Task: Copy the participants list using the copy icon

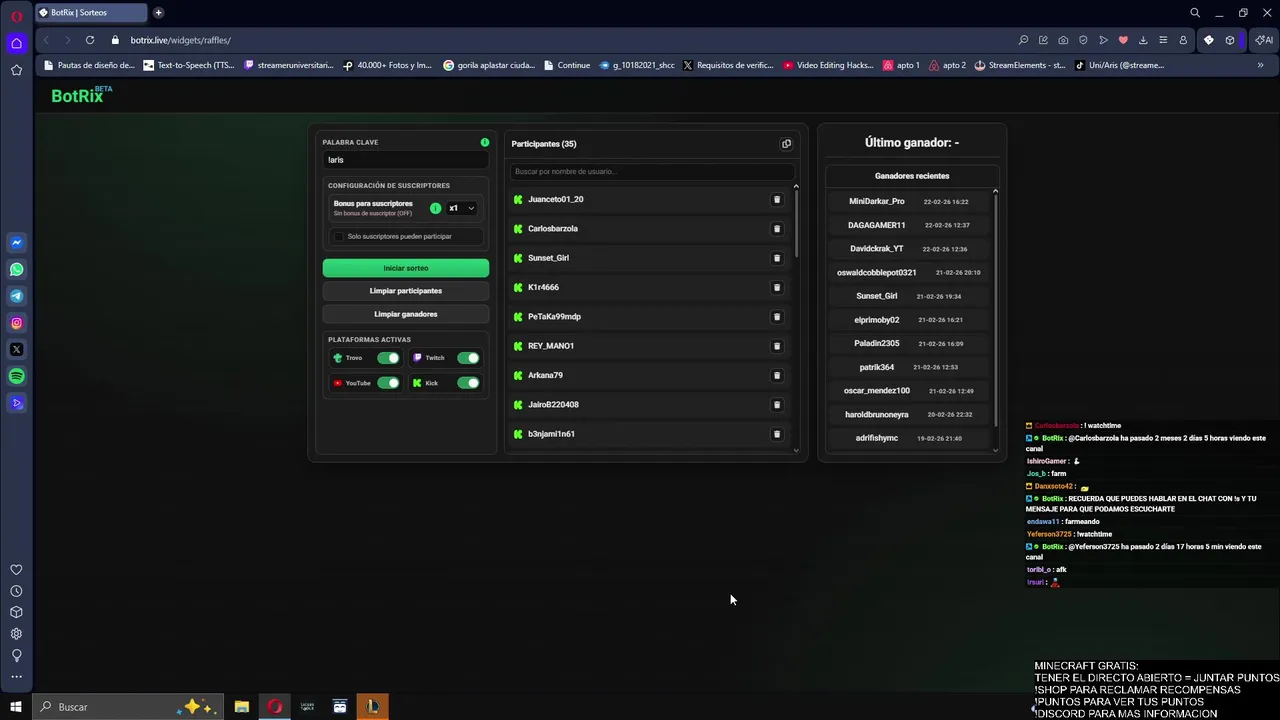Action: pos(786,144)
